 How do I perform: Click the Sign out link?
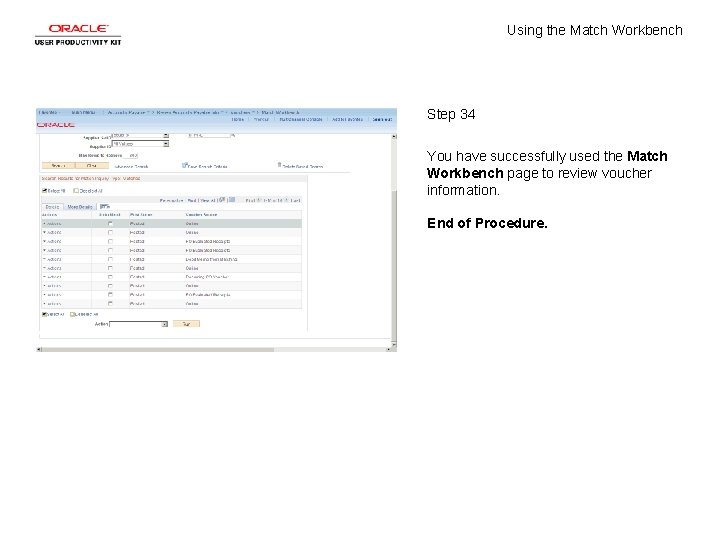[382, 119]
